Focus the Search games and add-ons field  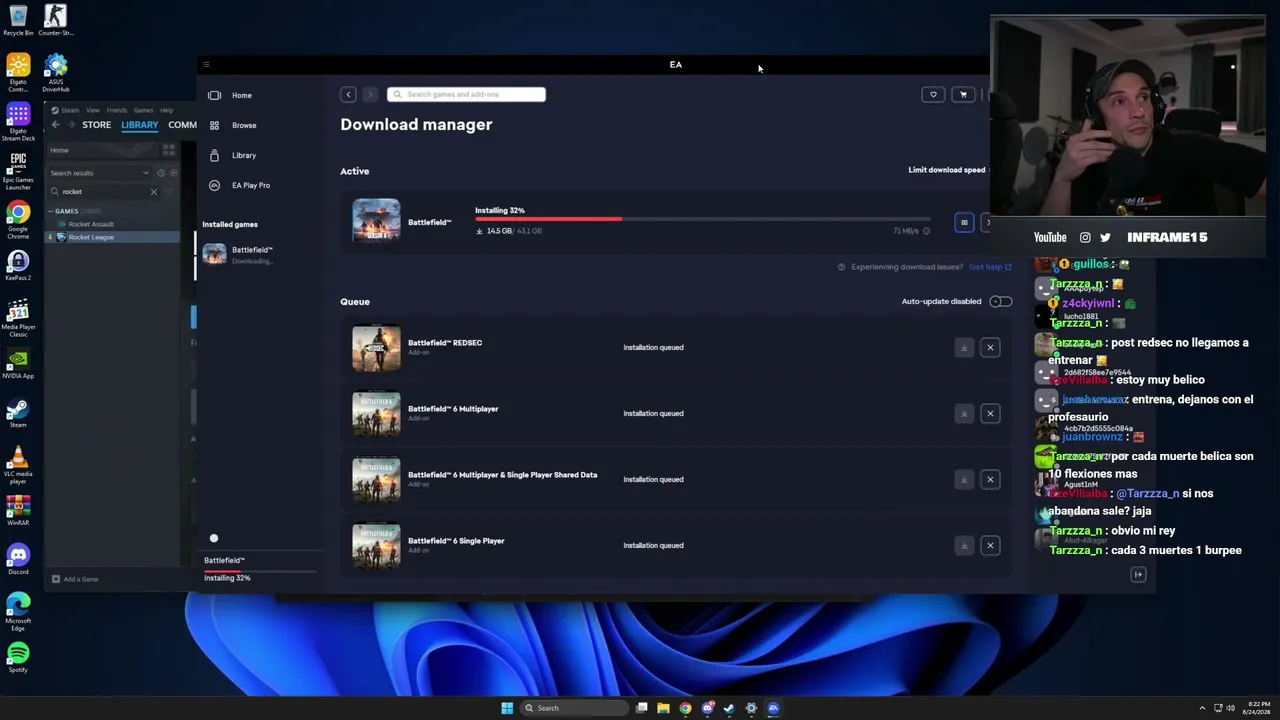pyautogui.click(x=466, y=94)
